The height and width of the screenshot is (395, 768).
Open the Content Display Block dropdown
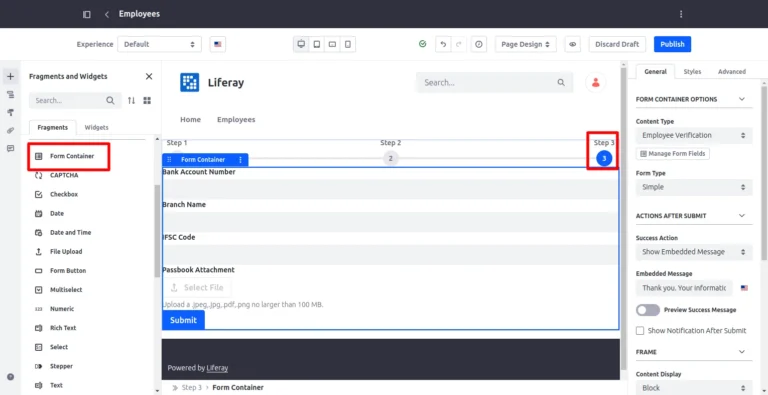tap(694, 388)
